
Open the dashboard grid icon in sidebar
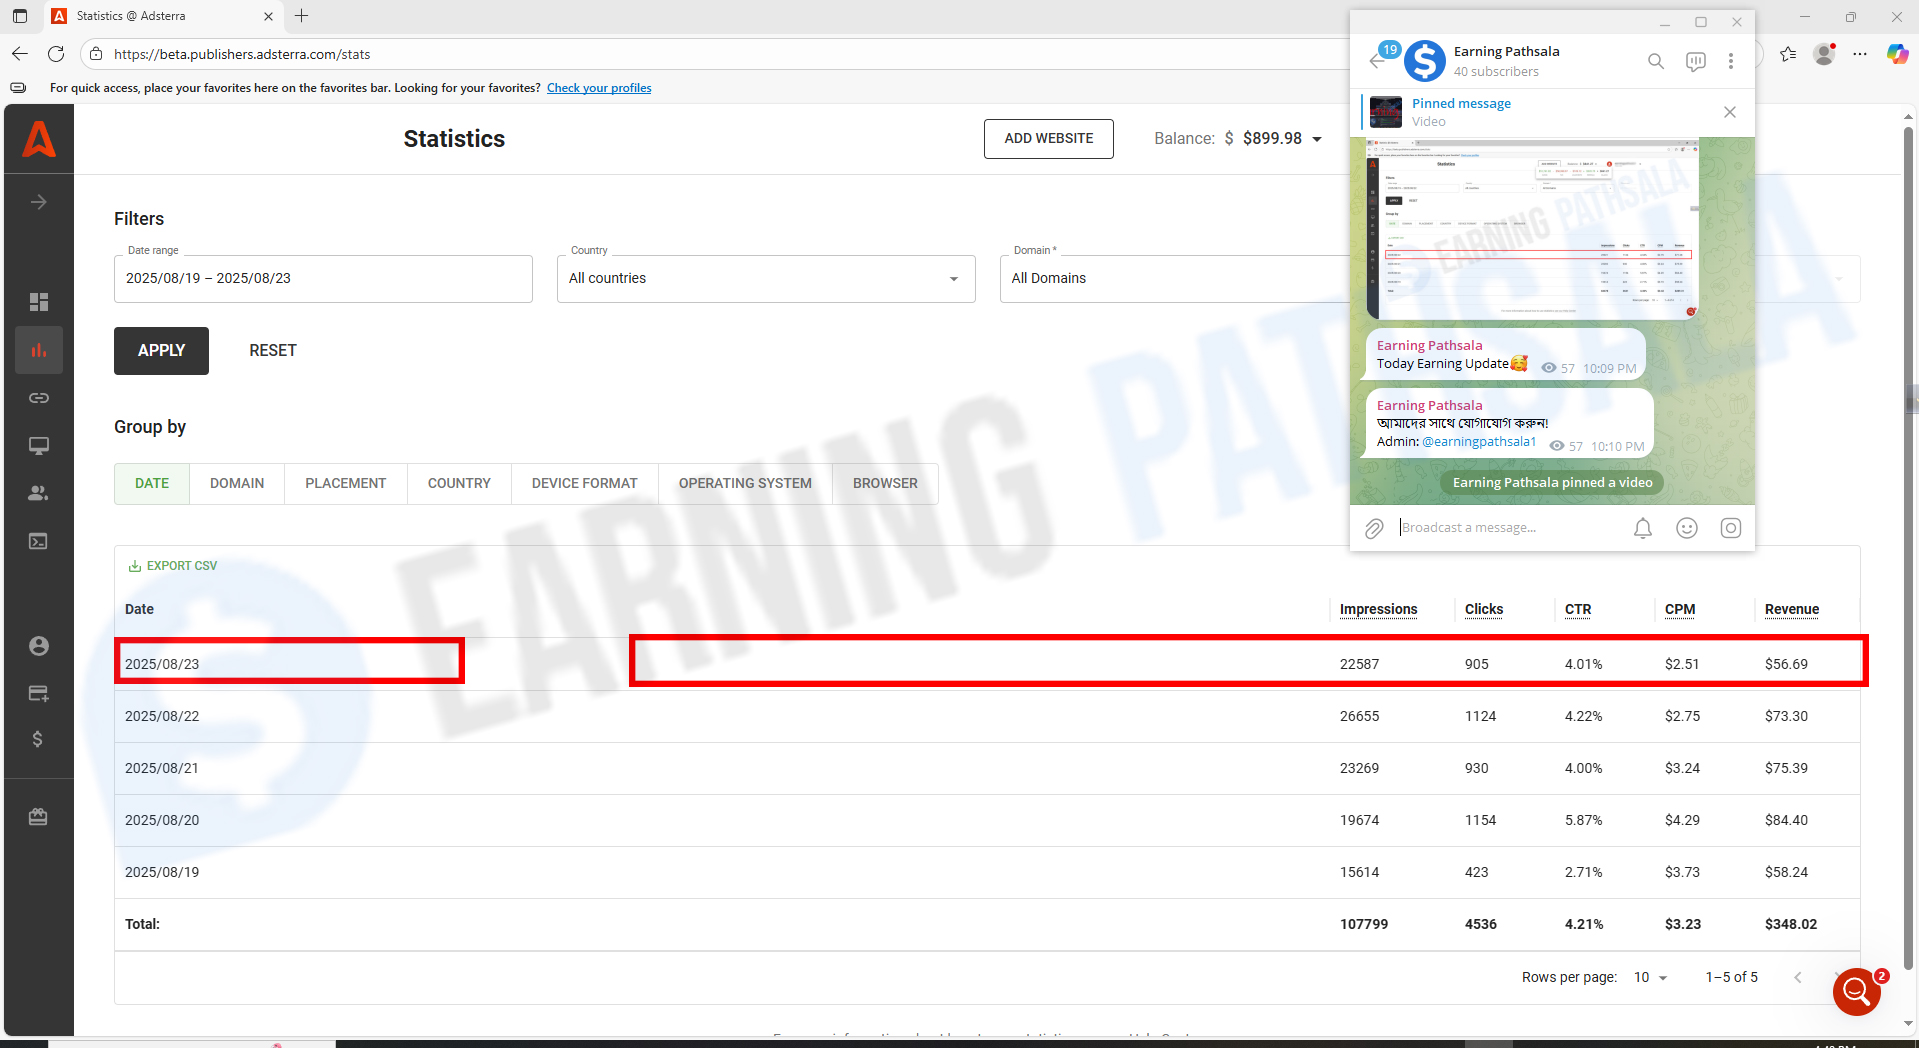click(x=39, y=302)
